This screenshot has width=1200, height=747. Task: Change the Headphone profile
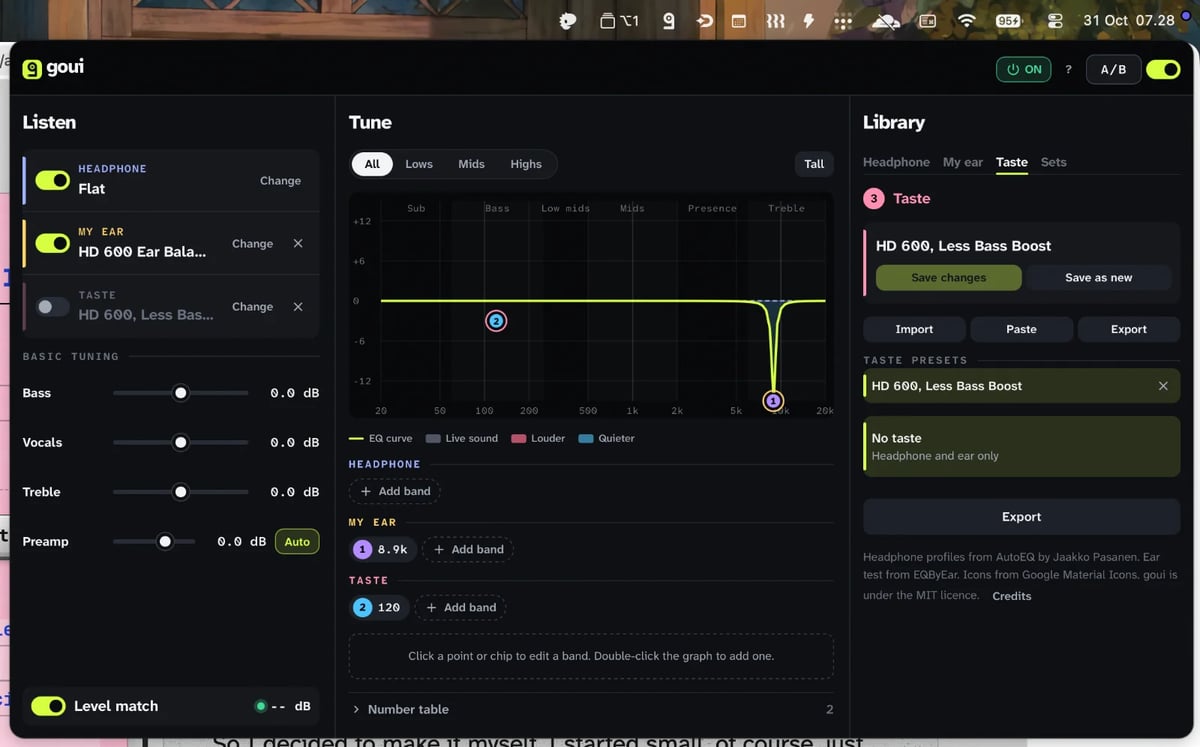280,181
